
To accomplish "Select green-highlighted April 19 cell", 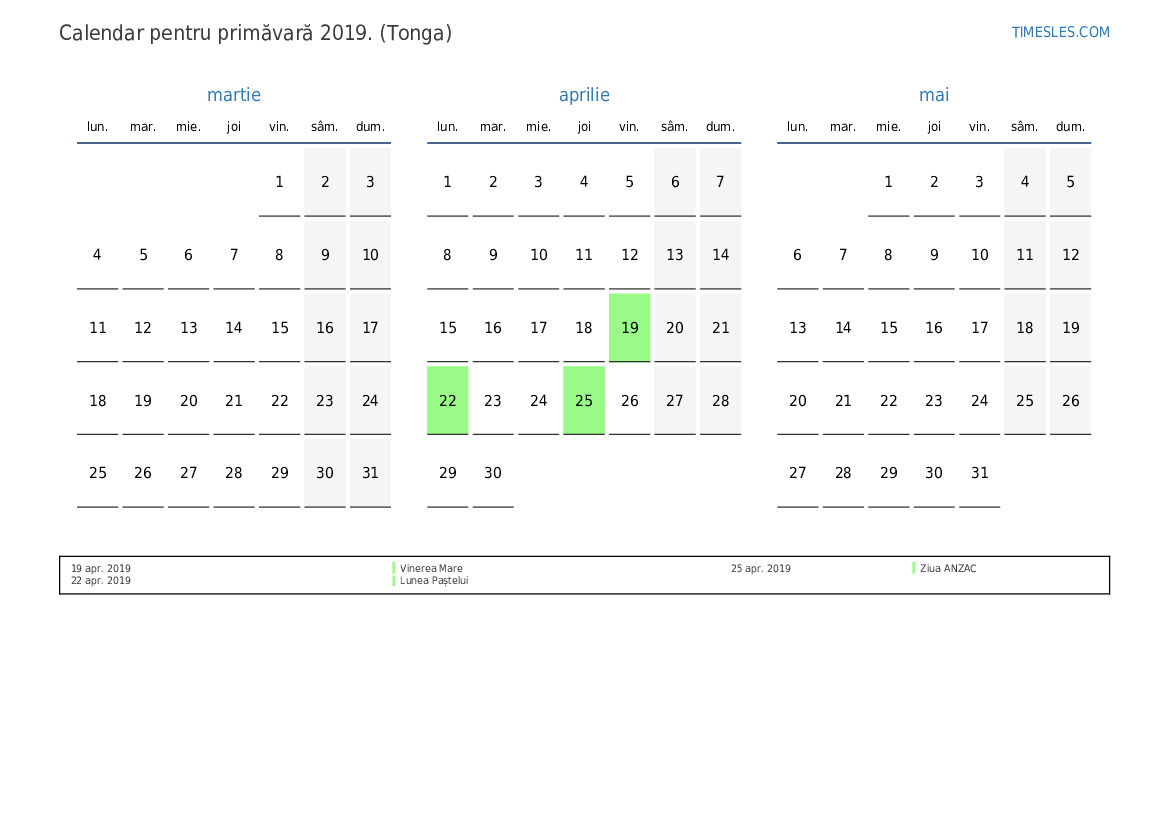I will 629,328.
